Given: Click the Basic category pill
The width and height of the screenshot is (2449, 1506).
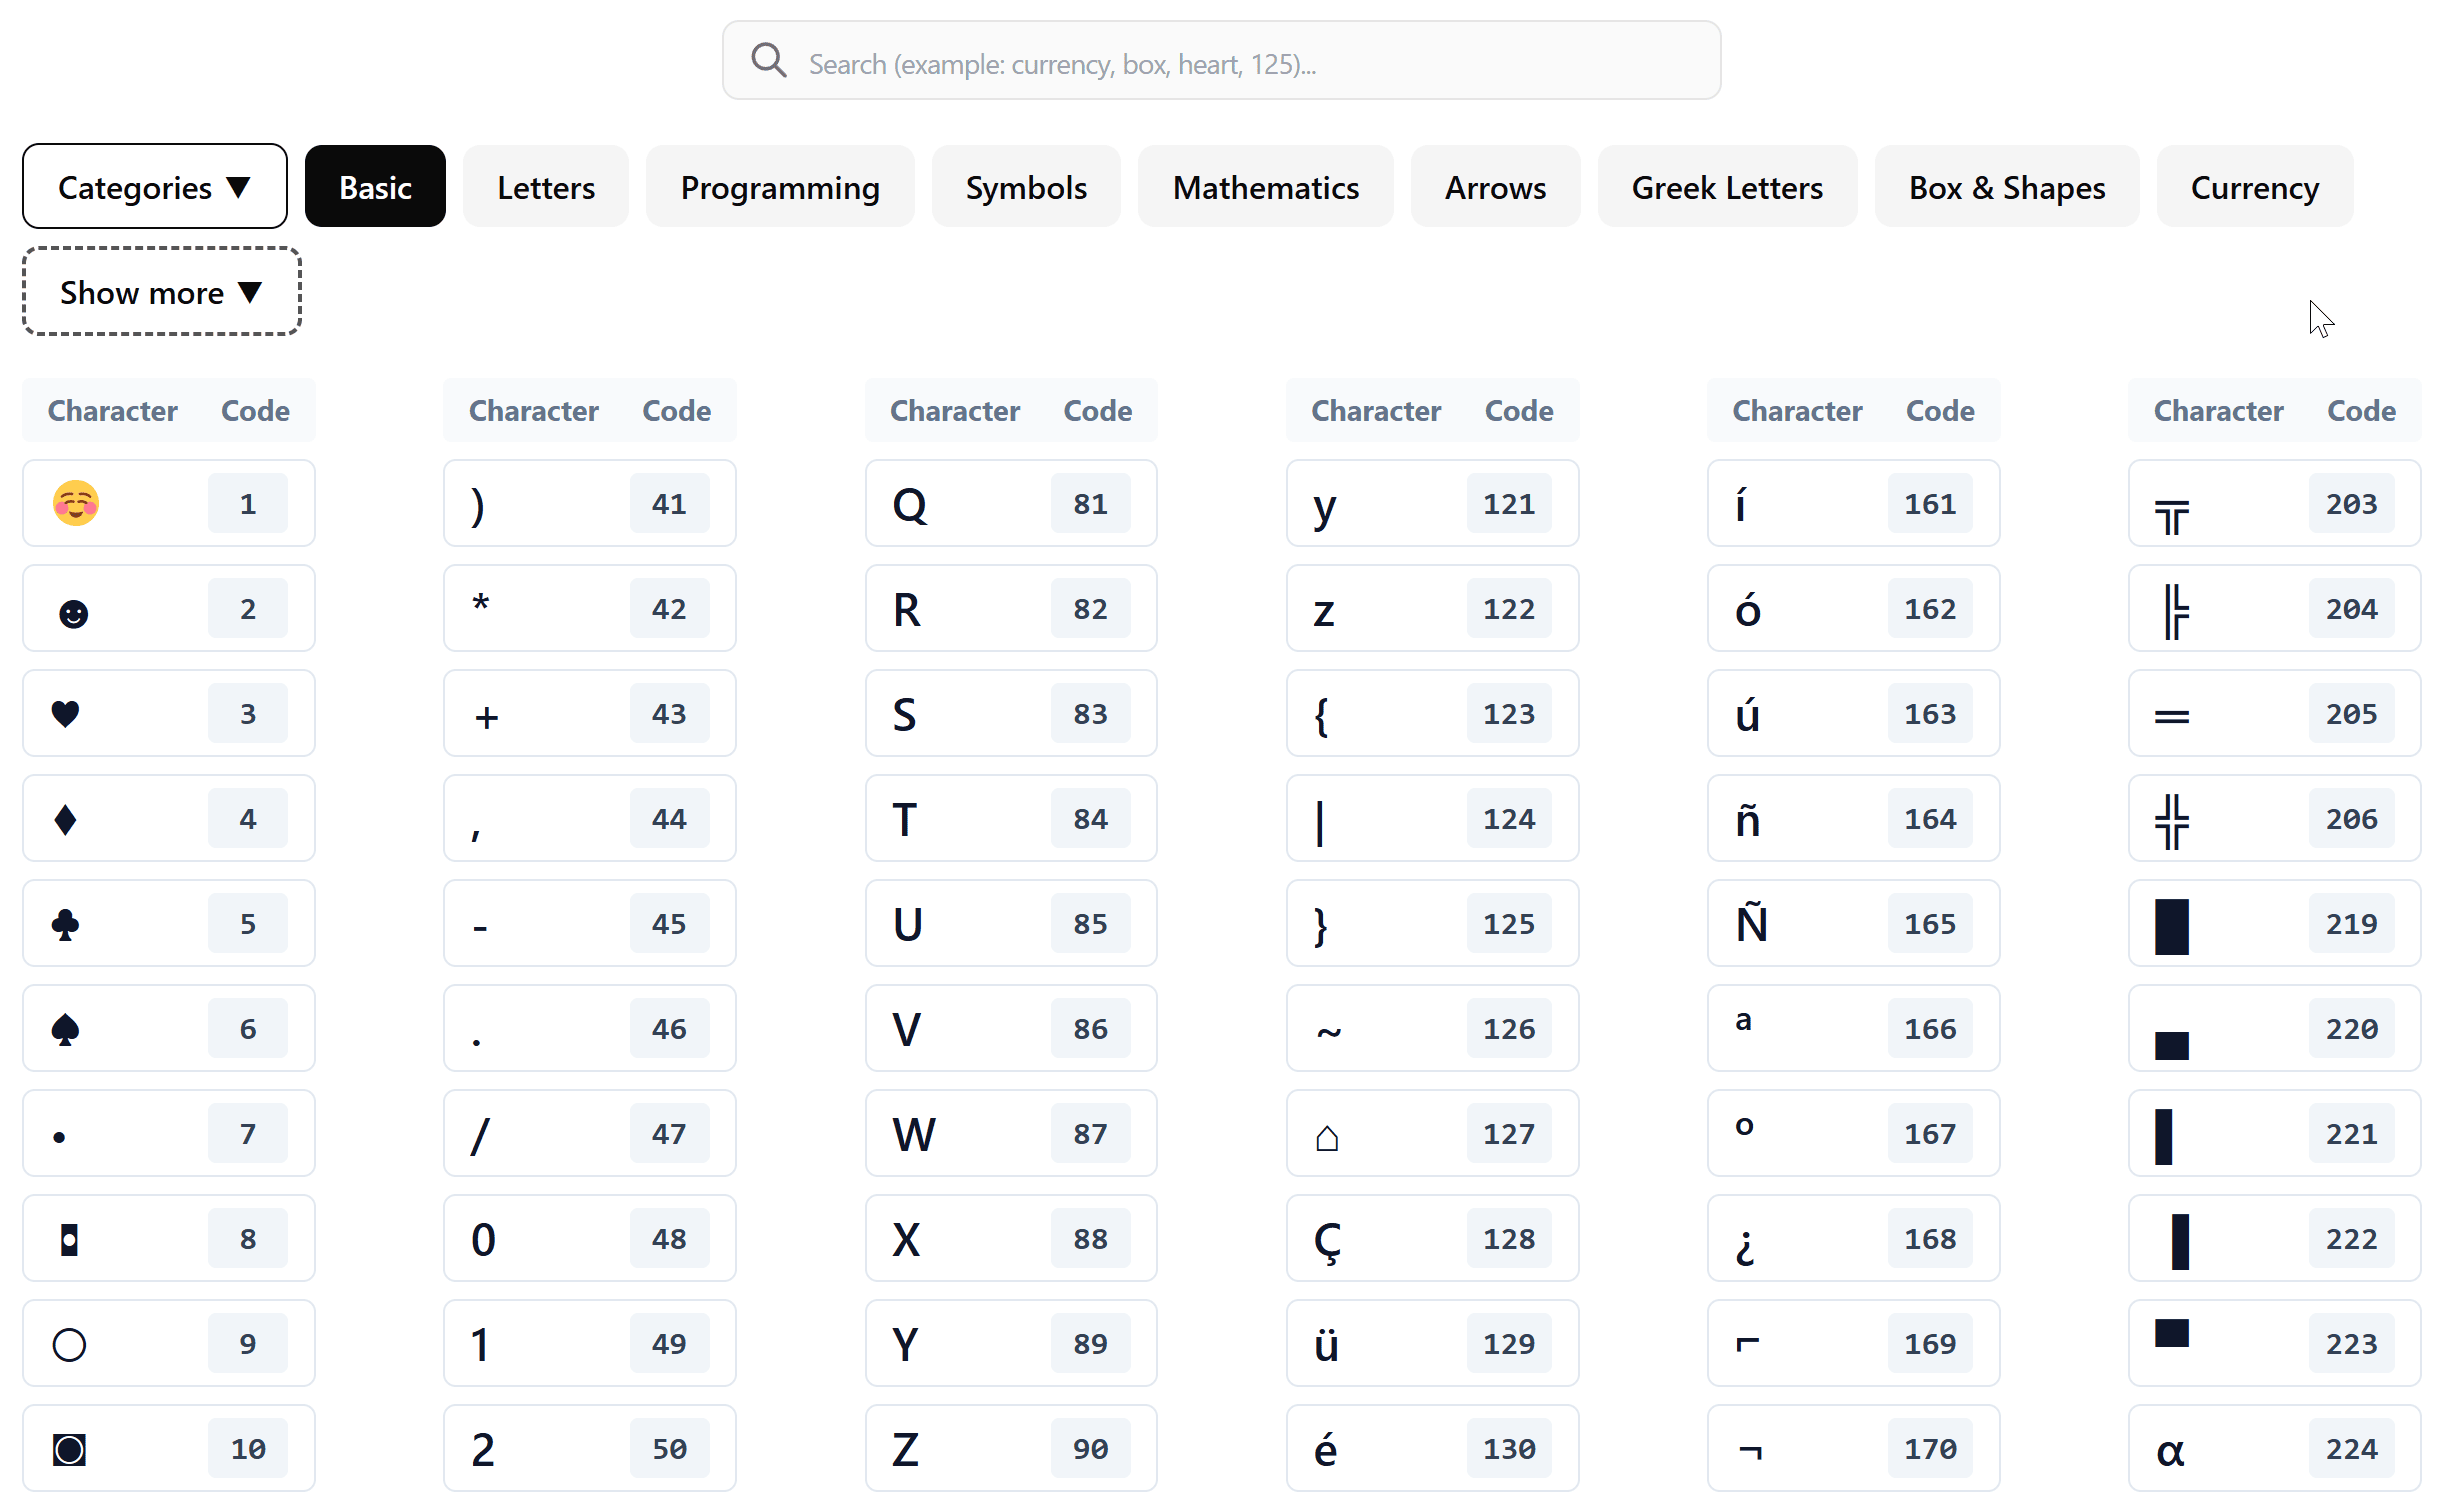Looking at the screenshot, I should click(x=375, y=187).
